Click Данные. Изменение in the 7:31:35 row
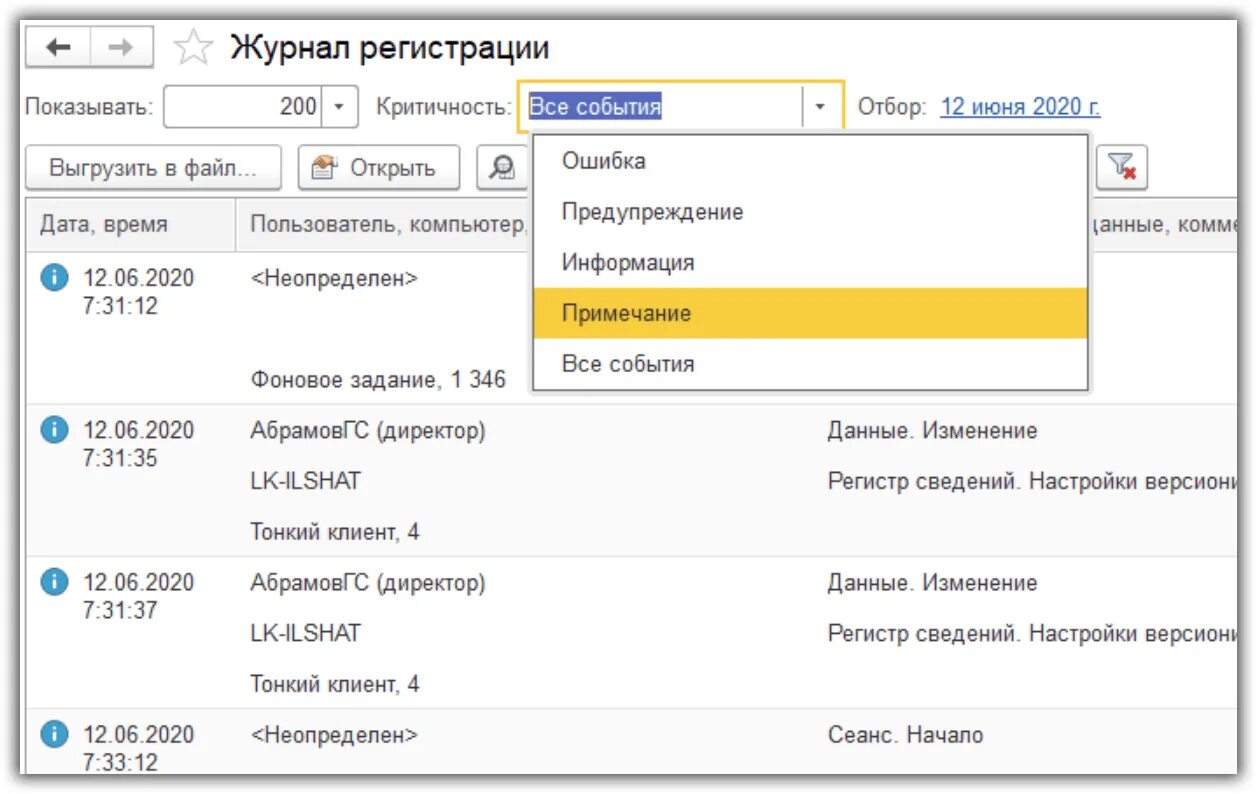The width and height of the screenshot is (1257, 794). point(932,431)
